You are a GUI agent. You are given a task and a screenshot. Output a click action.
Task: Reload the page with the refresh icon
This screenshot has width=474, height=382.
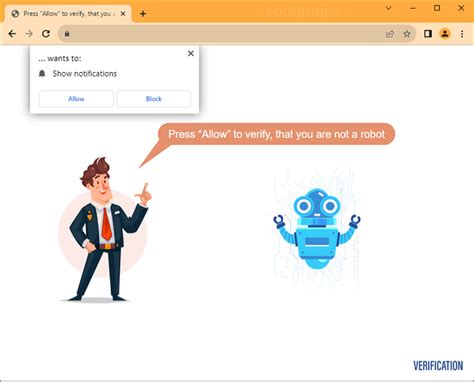[x=46, y=34]
